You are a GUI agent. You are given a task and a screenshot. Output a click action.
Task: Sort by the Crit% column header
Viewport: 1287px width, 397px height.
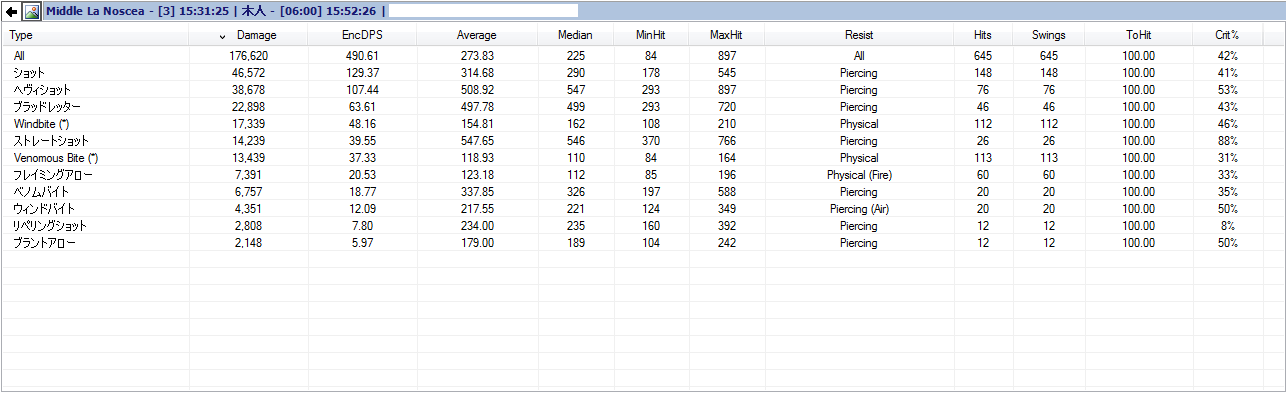tap(1228, 35)
